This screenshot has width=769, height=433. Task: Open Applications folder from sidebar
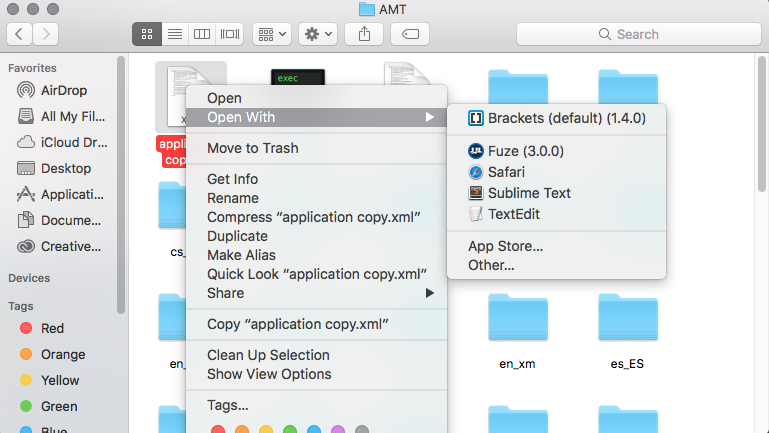(60, 194)
